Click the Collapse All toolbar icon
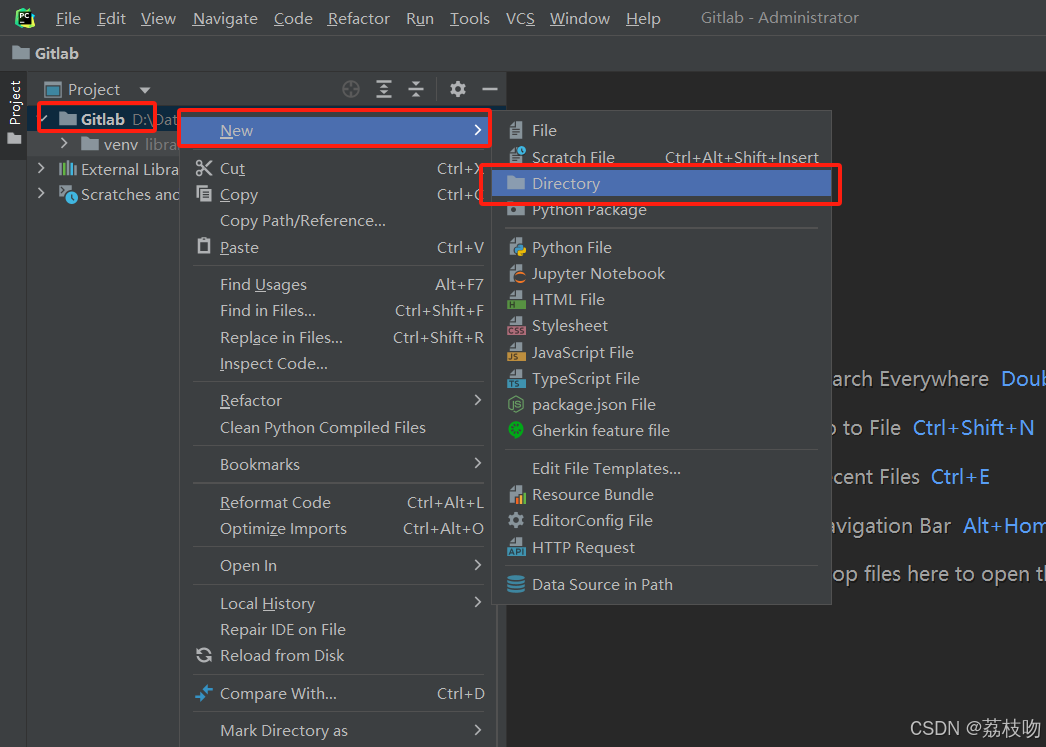 (x=416, y=89)
